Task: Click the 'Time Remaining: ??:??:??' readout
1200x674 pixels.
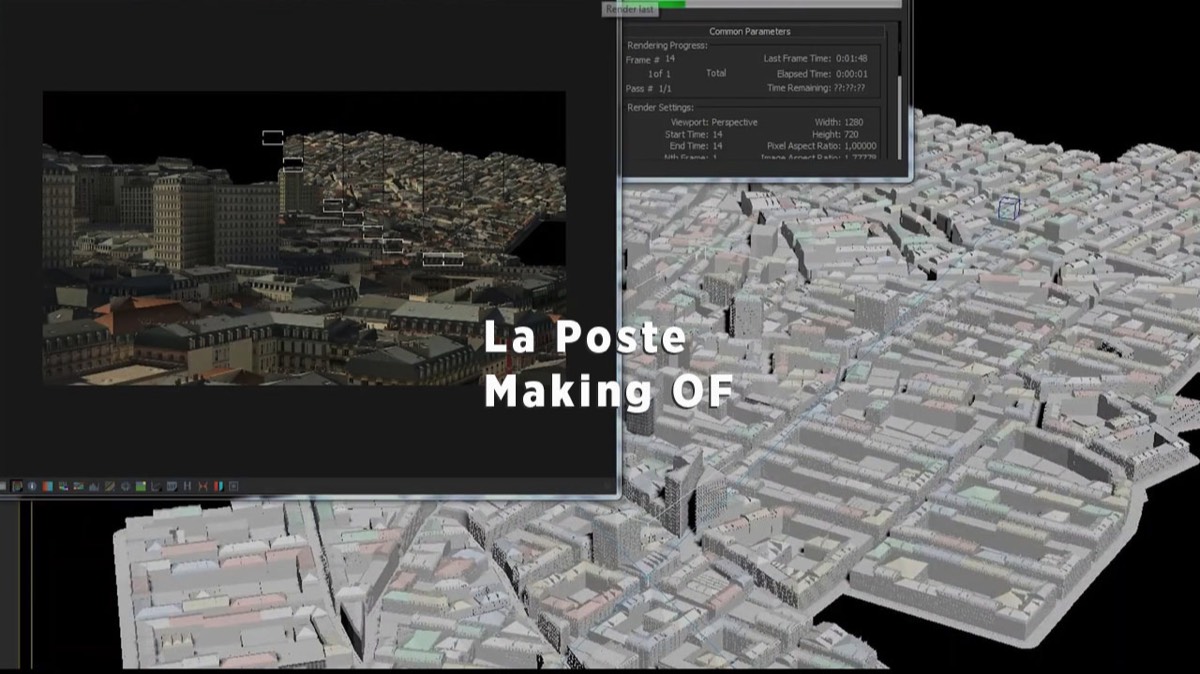Action: [817, 88]
